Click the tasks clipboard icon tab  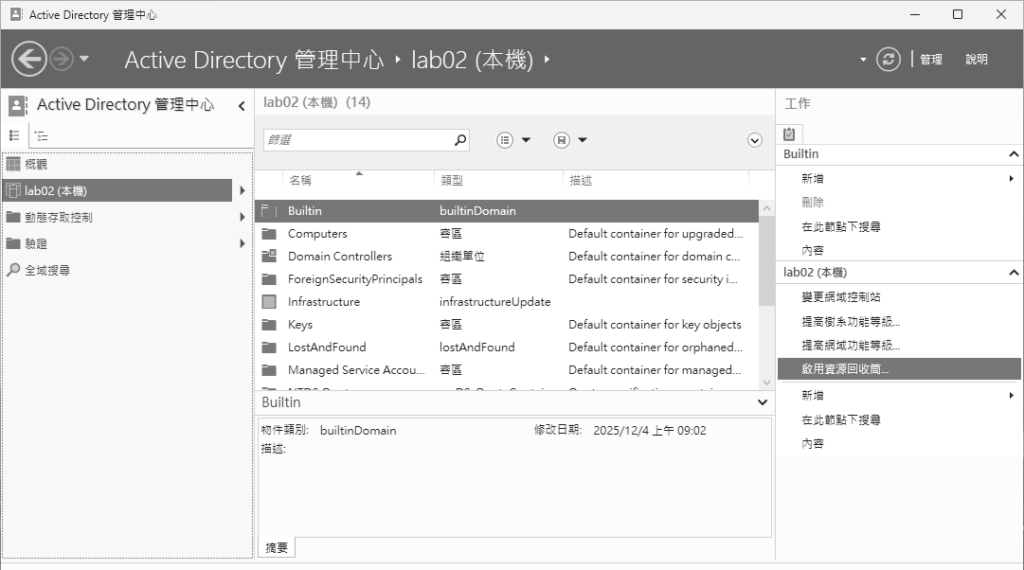point(789,134)
